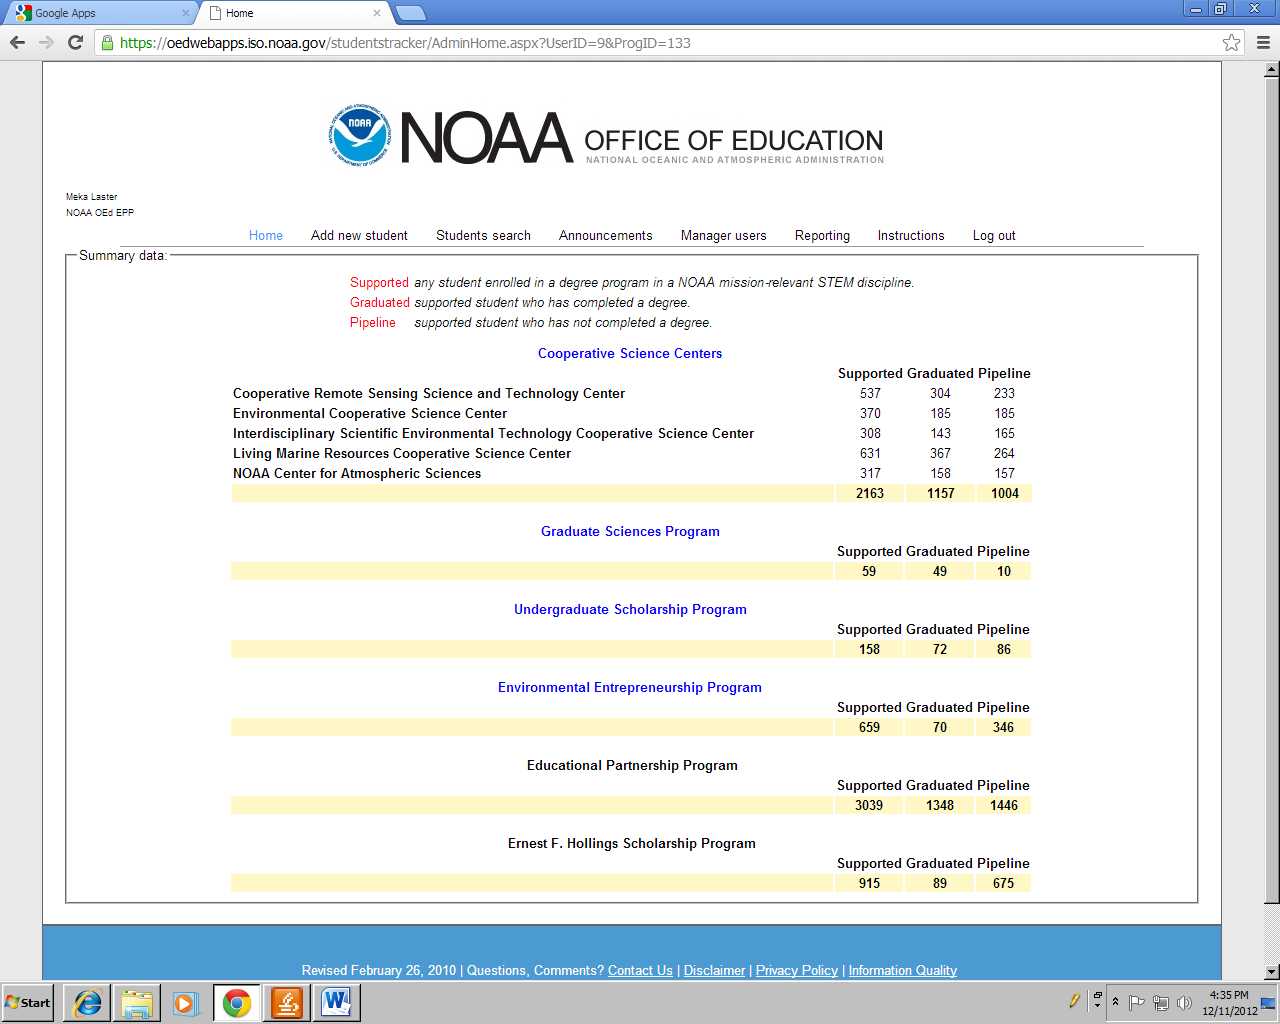Open the Information Quality footer link
This screenshot has height=1024, width=1280.
(x=903, y=971)
